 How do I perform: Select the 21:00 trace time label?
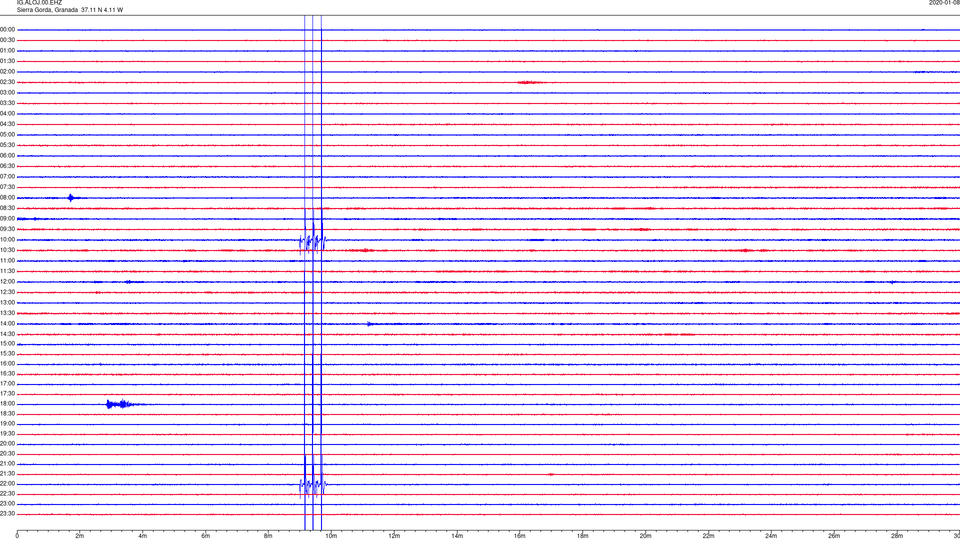(x=7, y=463)
